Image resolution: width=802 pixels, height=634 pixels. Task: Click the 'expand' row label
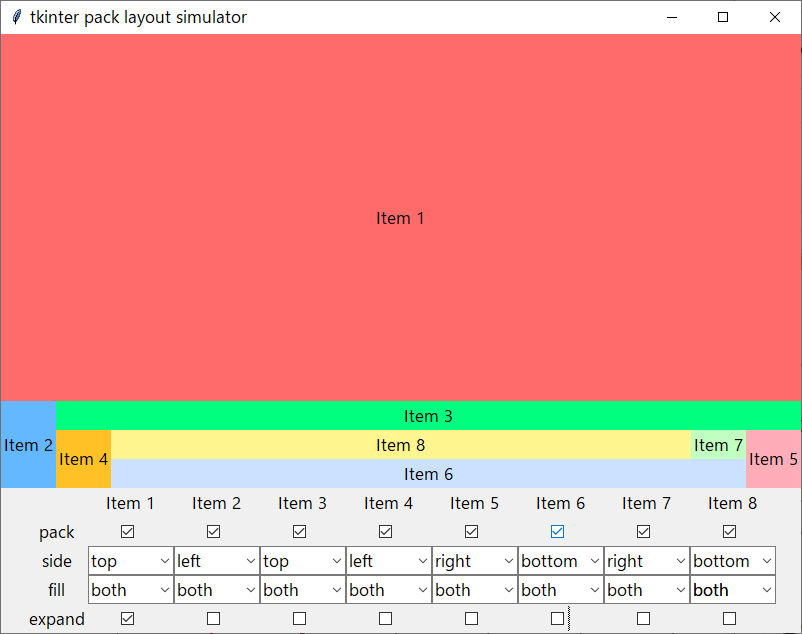pyautogui.click(x=57, y=619)
